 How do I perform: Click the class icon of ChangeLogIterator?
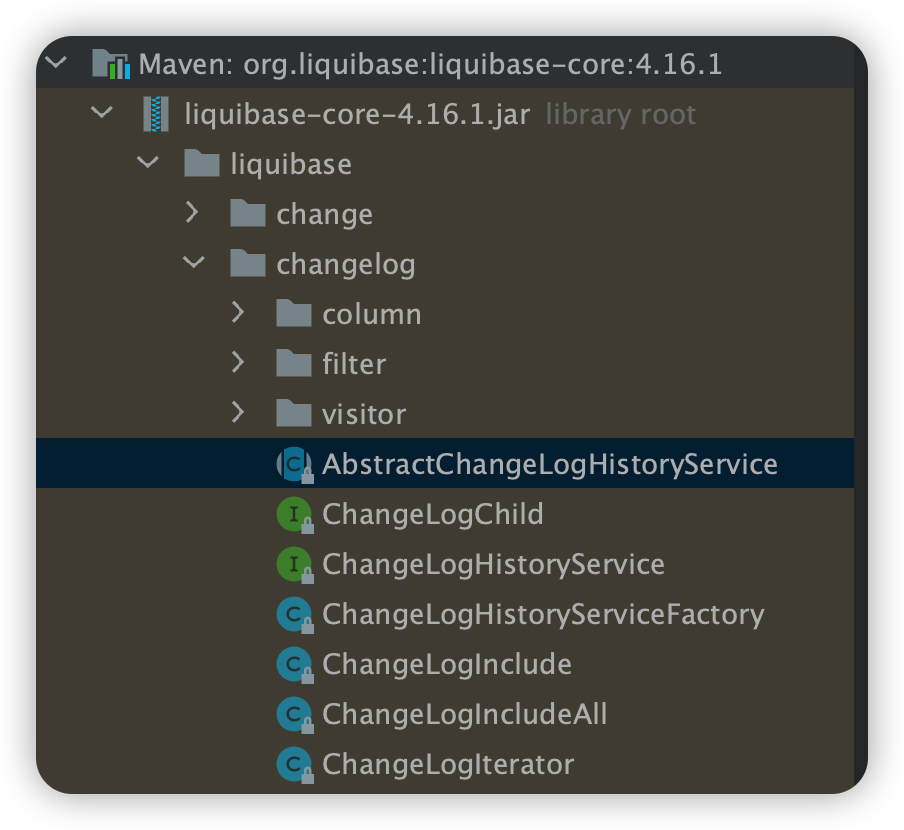click(x=293, y=764)
